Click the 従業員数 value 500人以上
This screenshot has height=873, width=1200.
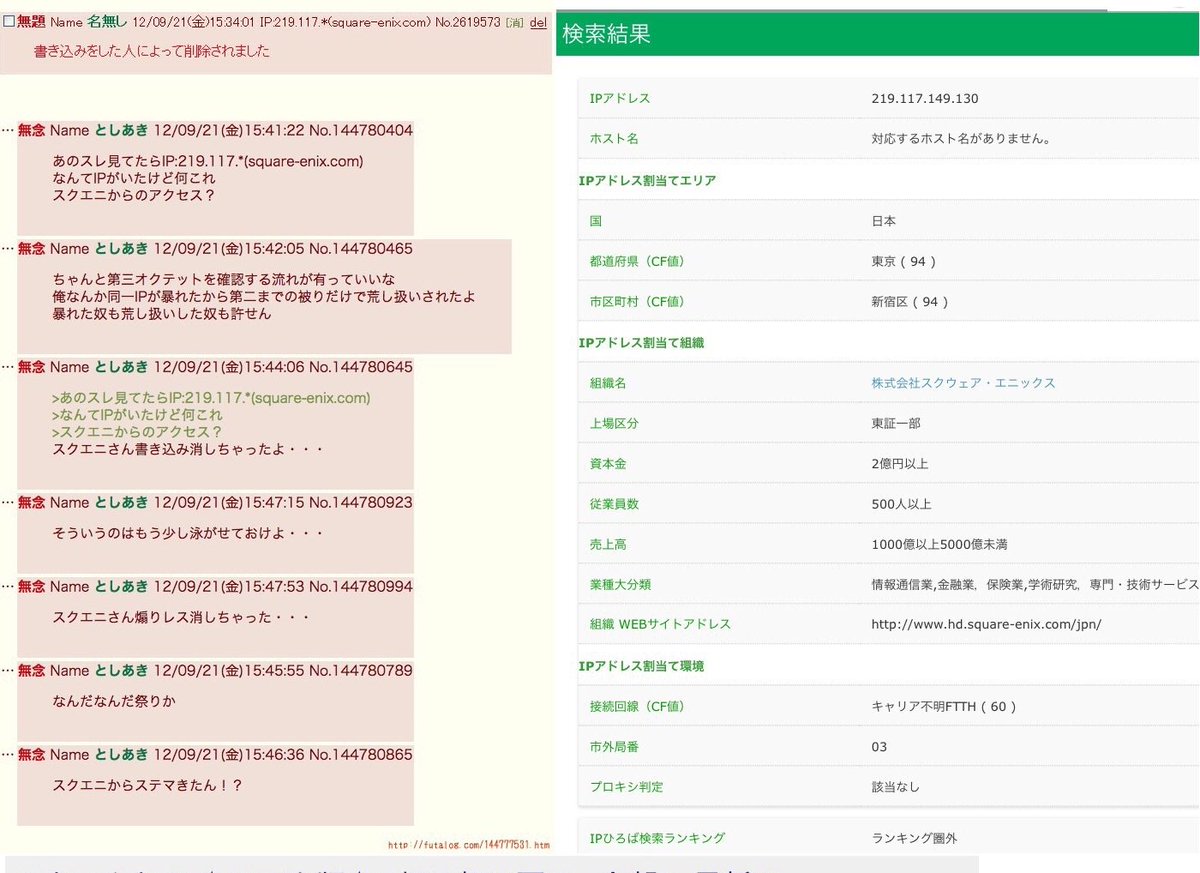tap(901, 504)
